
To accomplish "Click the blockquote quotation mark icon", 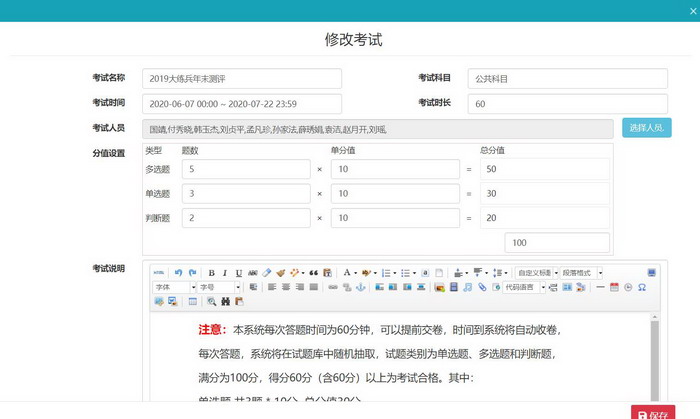I will 313,272.
